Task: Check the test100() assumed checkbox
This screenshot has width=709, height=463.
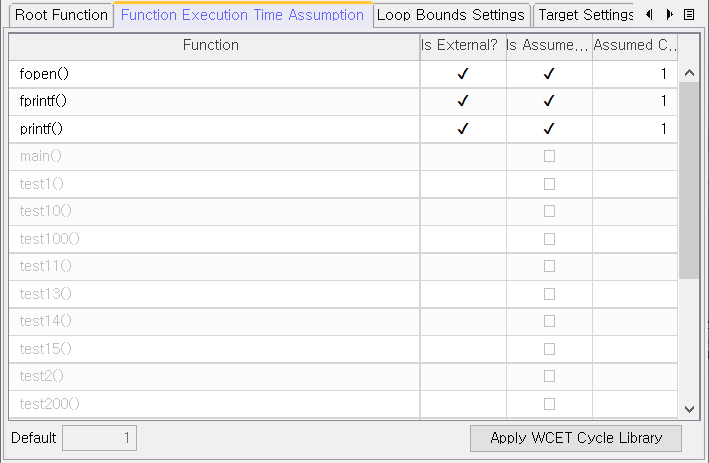Action: coord(549,239)
